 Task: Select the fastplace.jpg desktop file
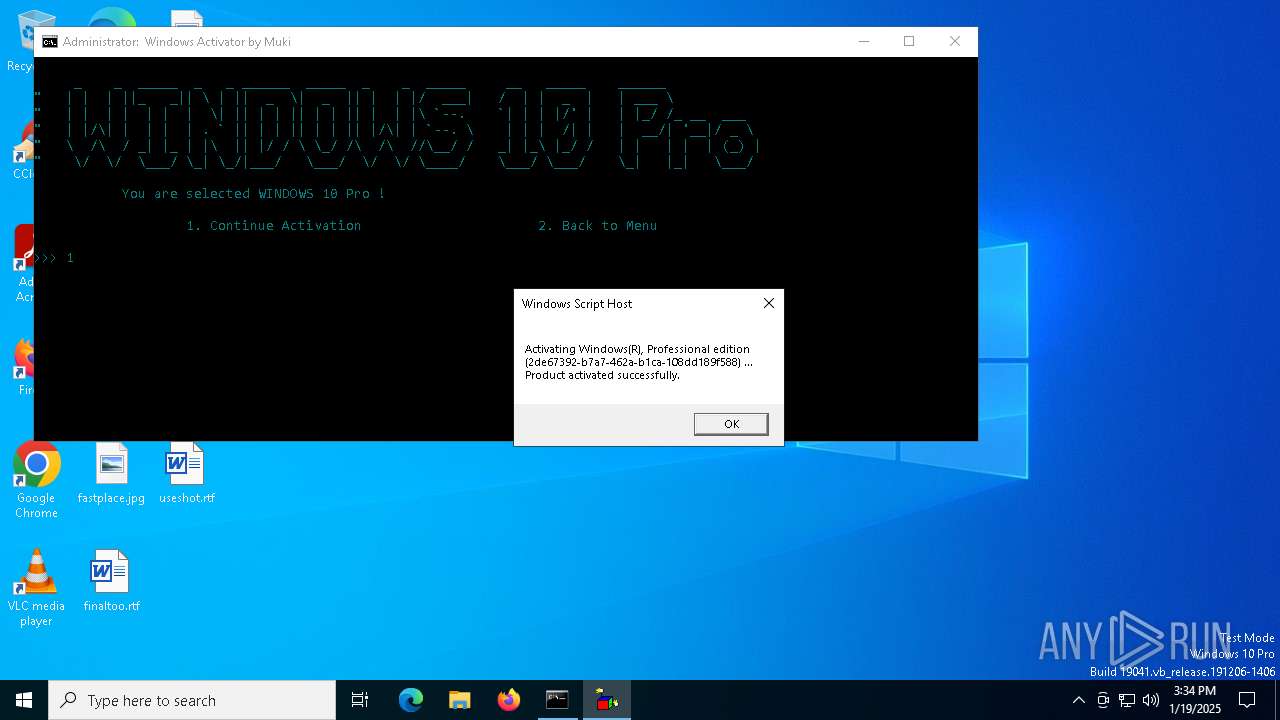tap(111, 474)
